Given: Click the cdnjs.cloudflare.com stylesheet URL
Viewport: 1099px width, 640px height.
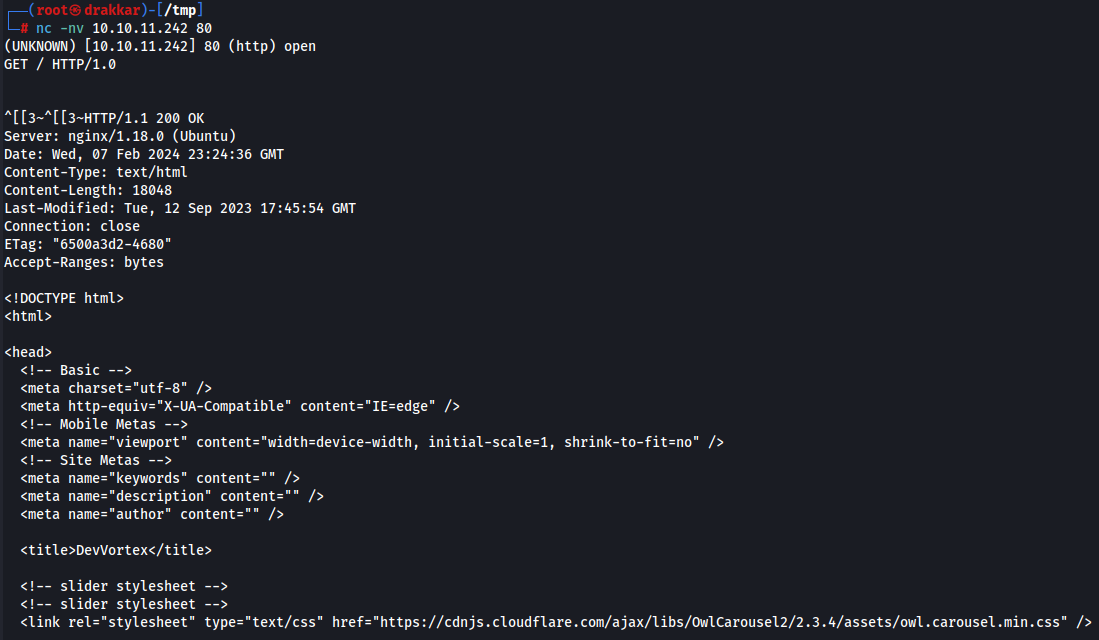Looking at the screenshot, I should pyautogui.click(x=720, y=622).
